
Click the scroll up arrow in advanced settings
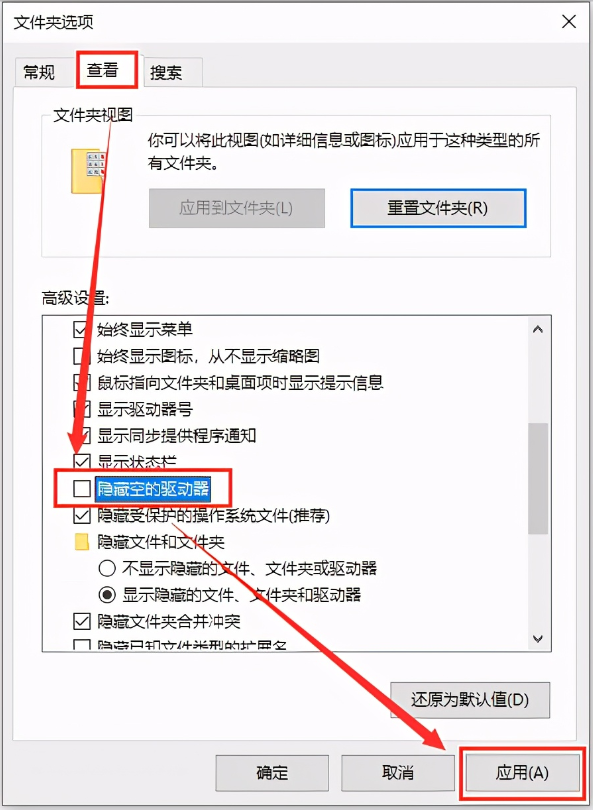pyautogui.click(x=538, y=329)
